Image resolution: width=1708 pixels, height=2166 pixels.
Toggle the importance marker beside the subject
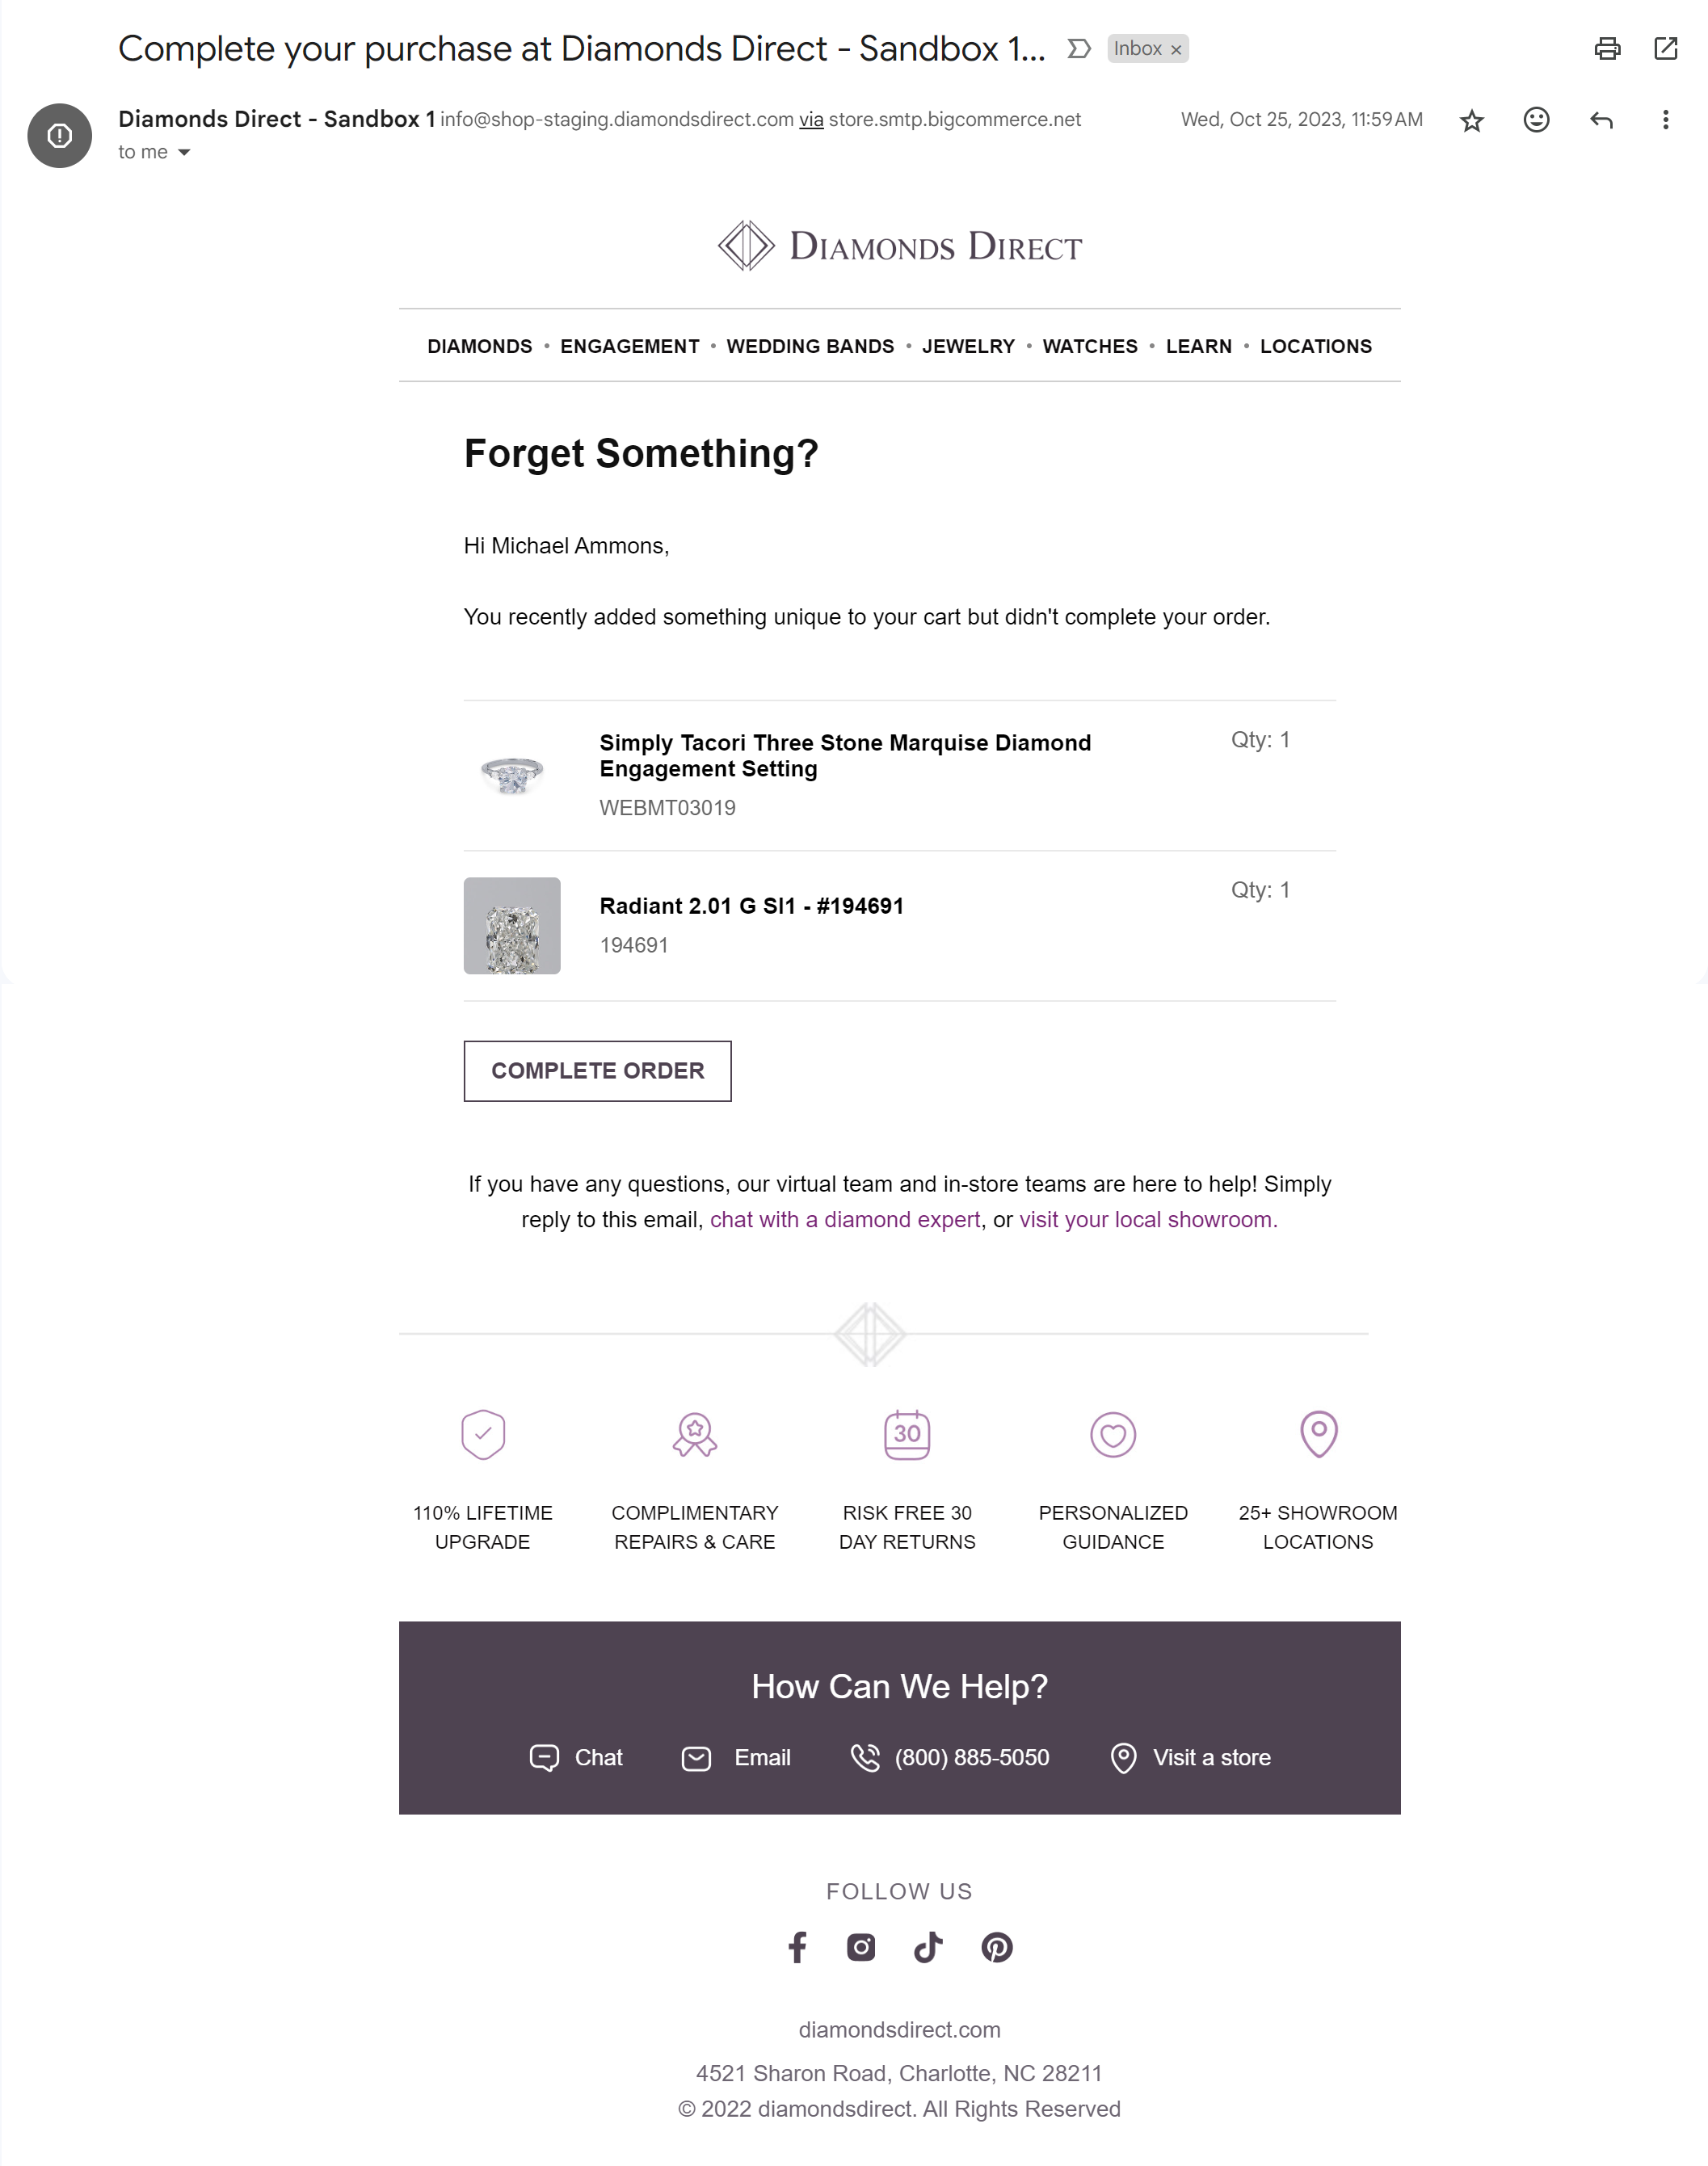pyautogui.click(x=1079, y=48)
